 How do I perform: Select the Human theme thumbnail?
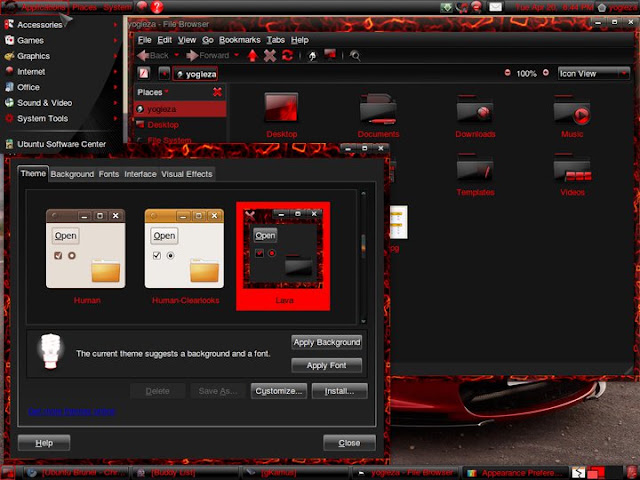pyautogui.click(x=86, y=256)
